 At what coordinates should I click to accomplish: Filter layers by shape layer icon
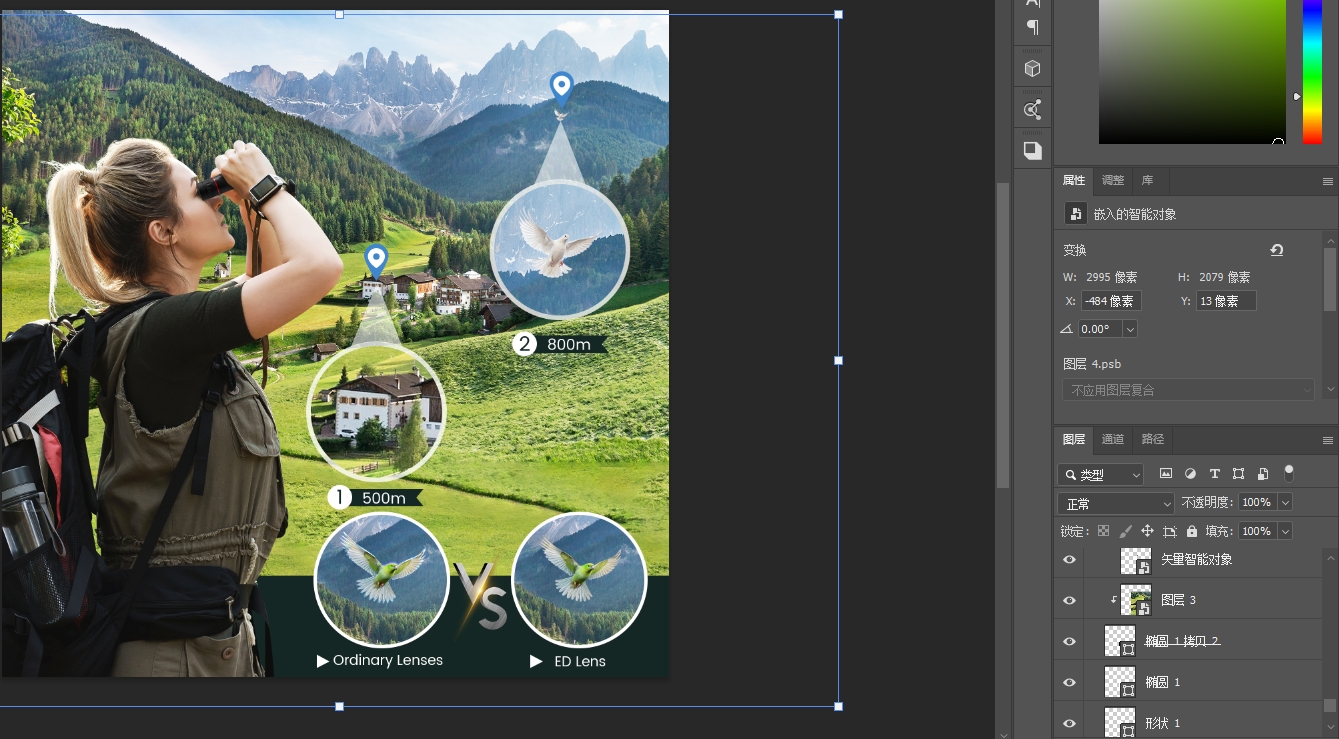1238,474
